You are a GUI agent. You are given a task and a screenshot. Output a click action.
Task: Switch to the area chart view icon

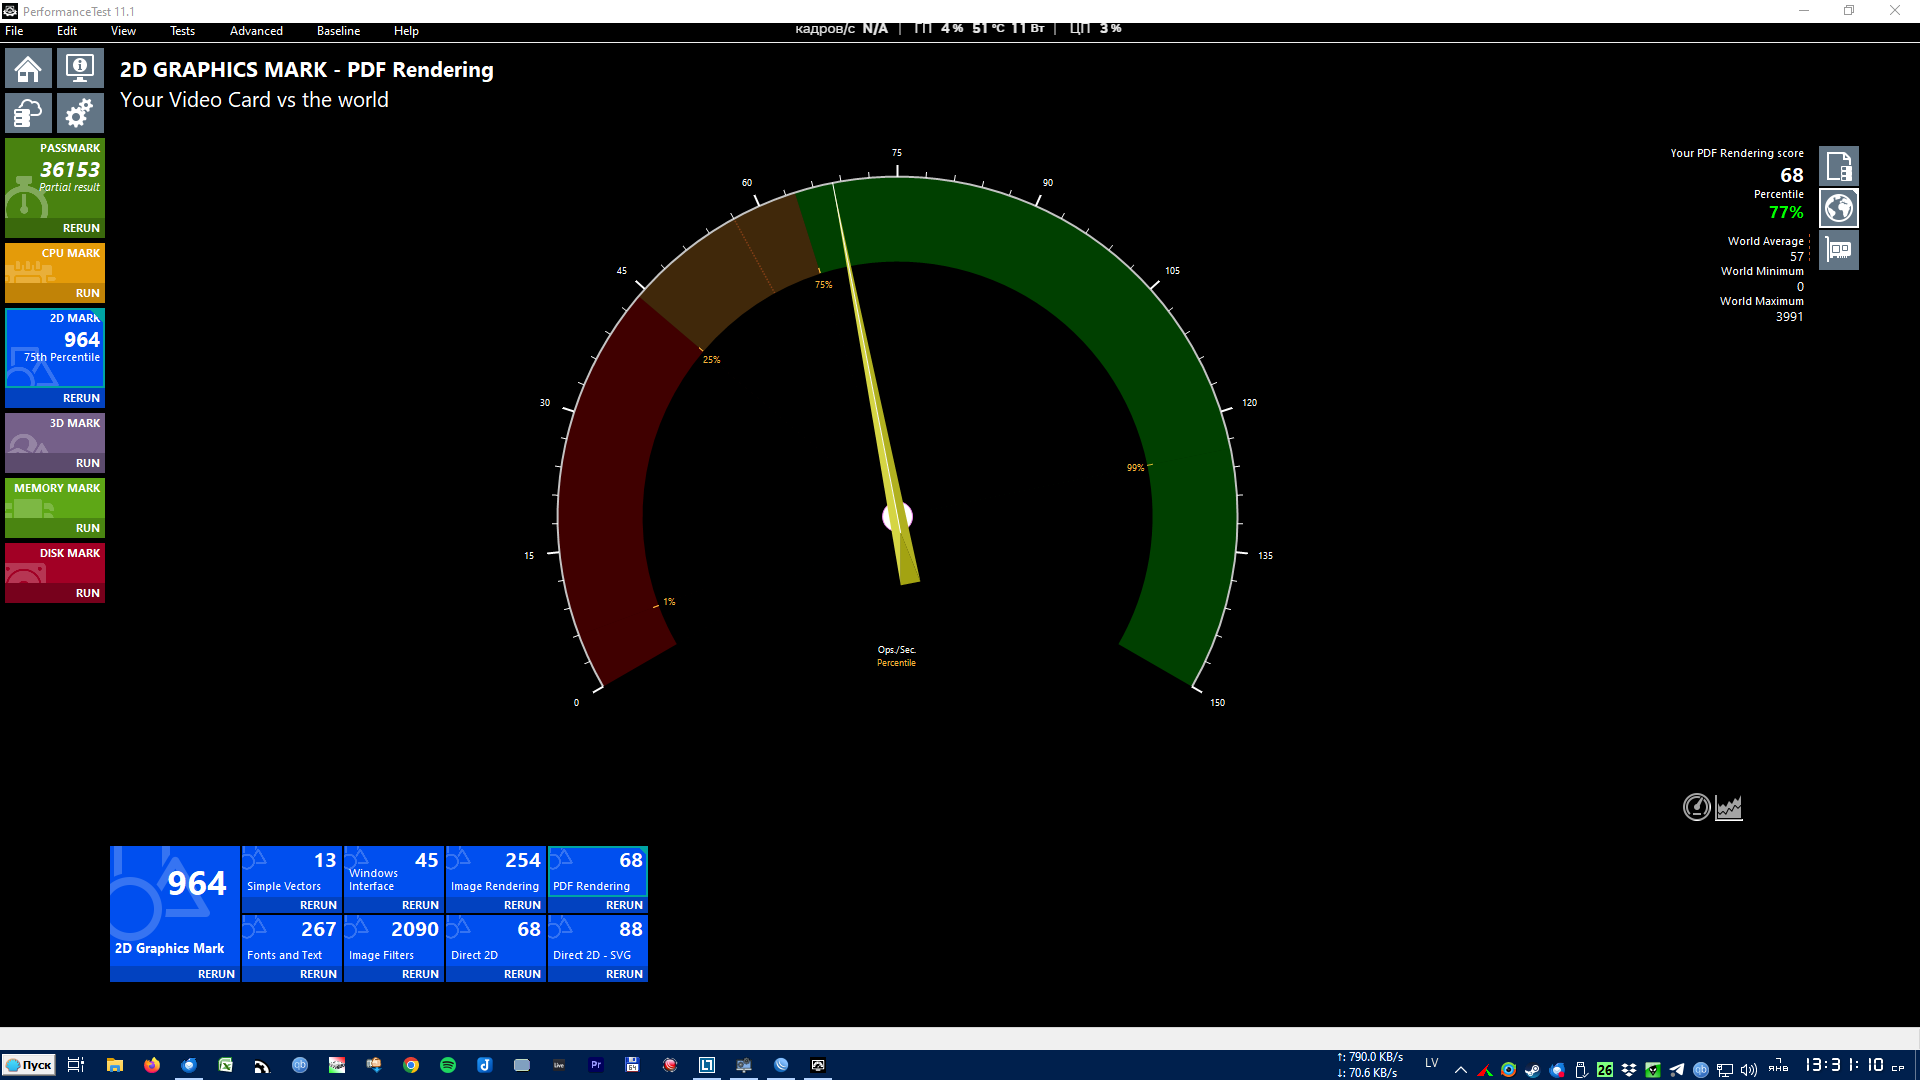1729,807
